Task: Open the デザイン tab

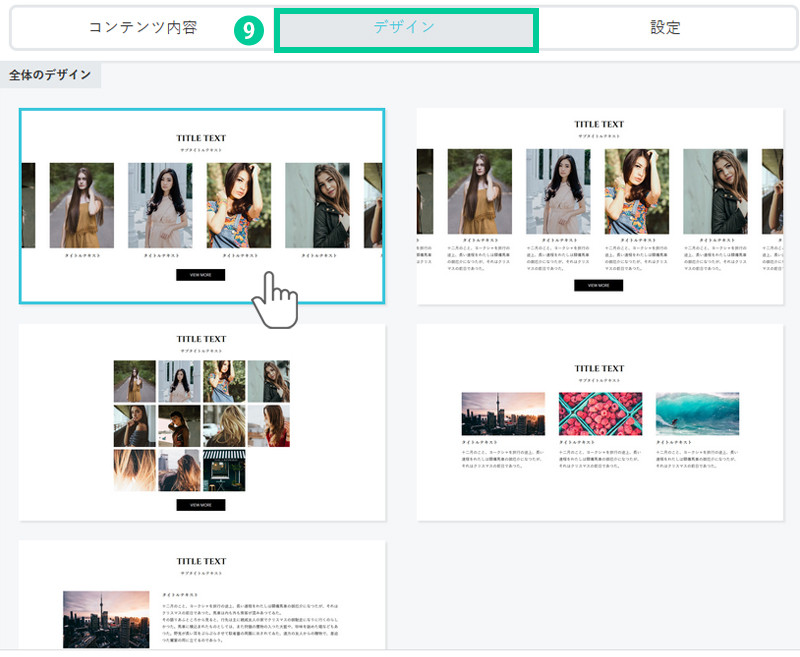Action: coord(405,29)
